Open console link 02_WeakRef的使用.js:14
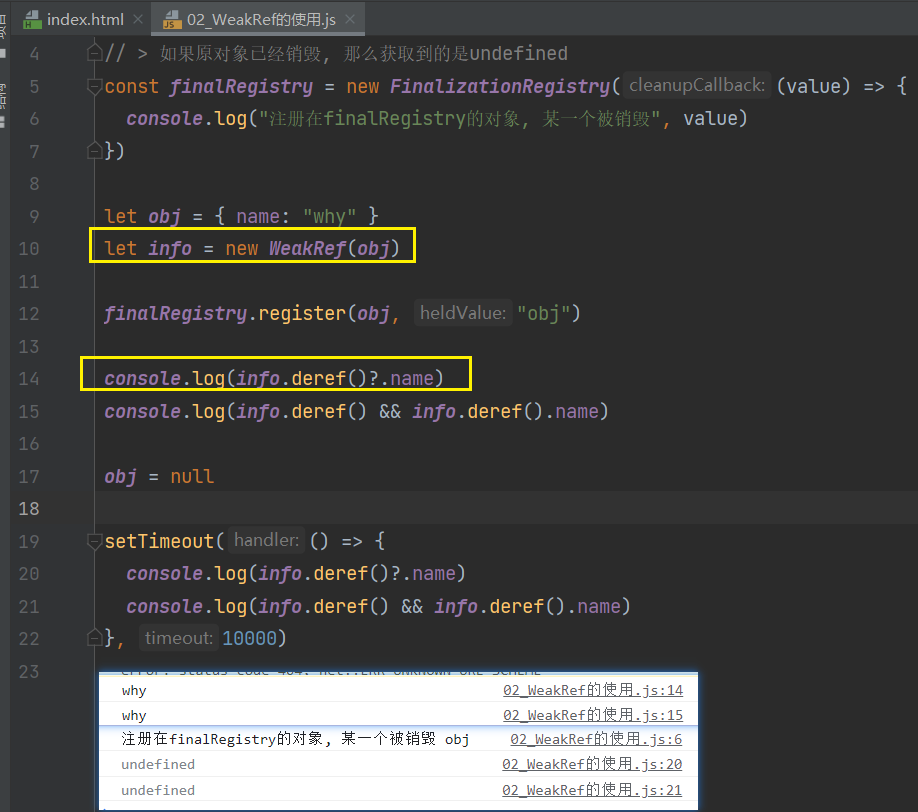Viewport: 918px width, 812px height. [x=592, y=690]
